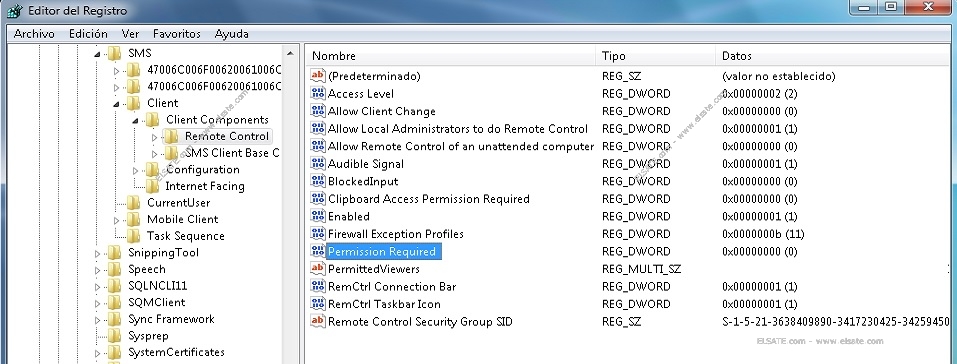Minimize the Registry Editor window

[x=863, y=8]
